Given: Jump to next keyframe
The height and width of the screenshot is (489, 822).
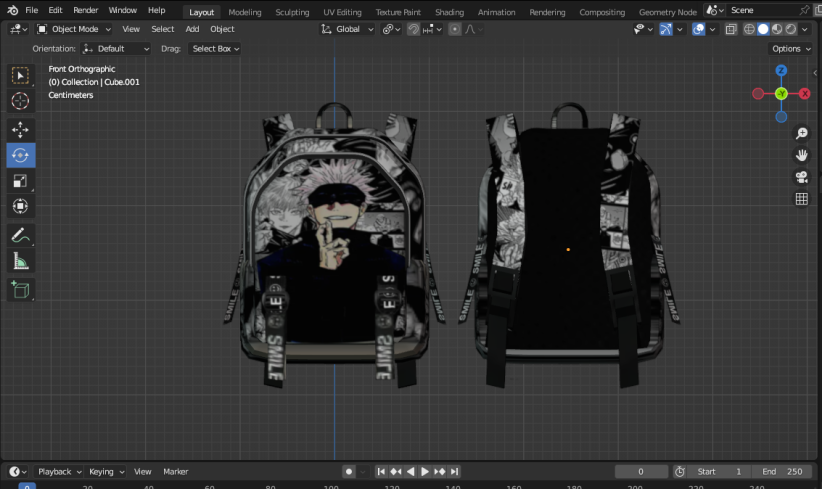Looking at the screenshot, I should click(x=439, y=472).
